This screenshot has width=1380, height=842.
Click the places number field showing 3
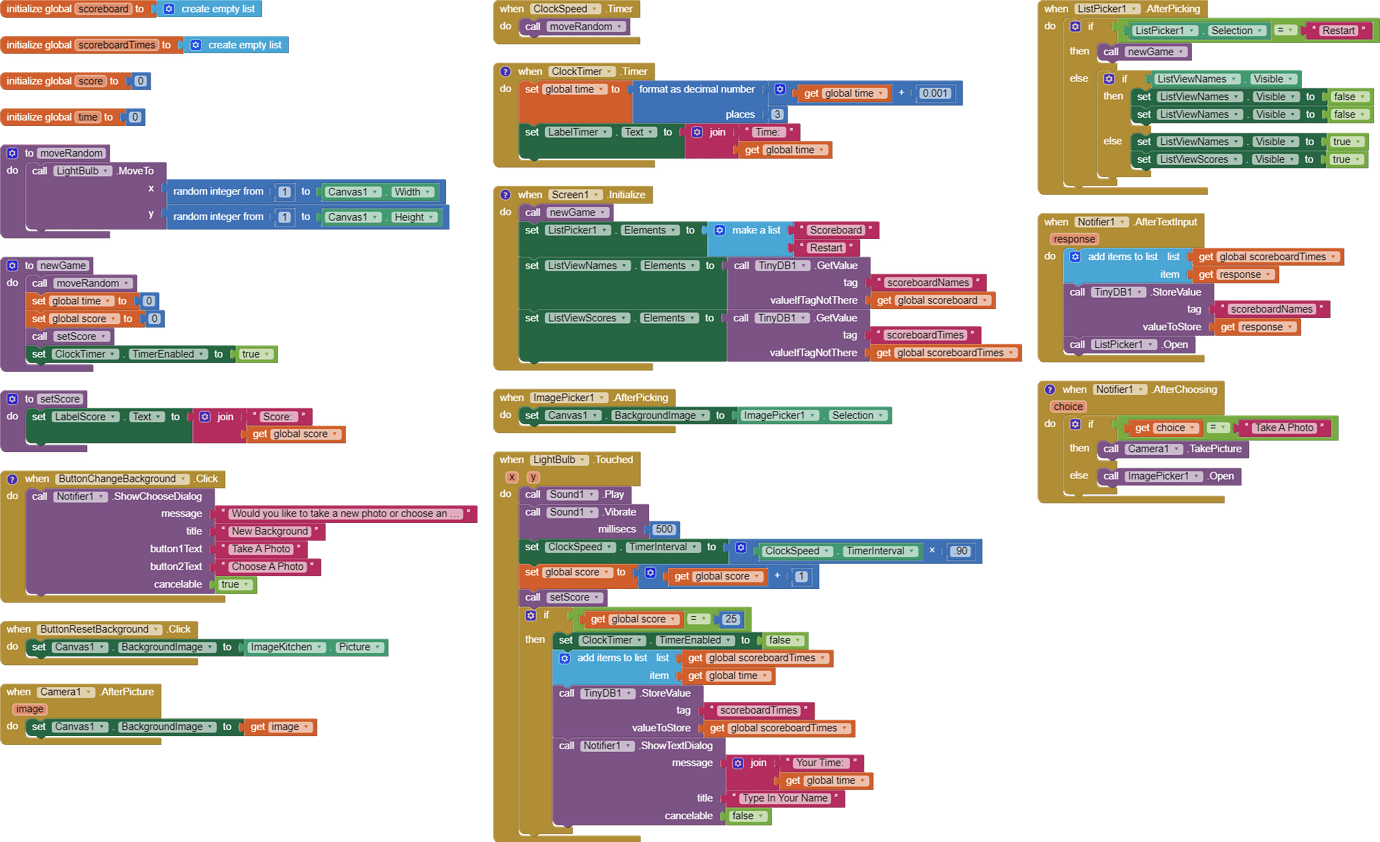coord(777,115)
